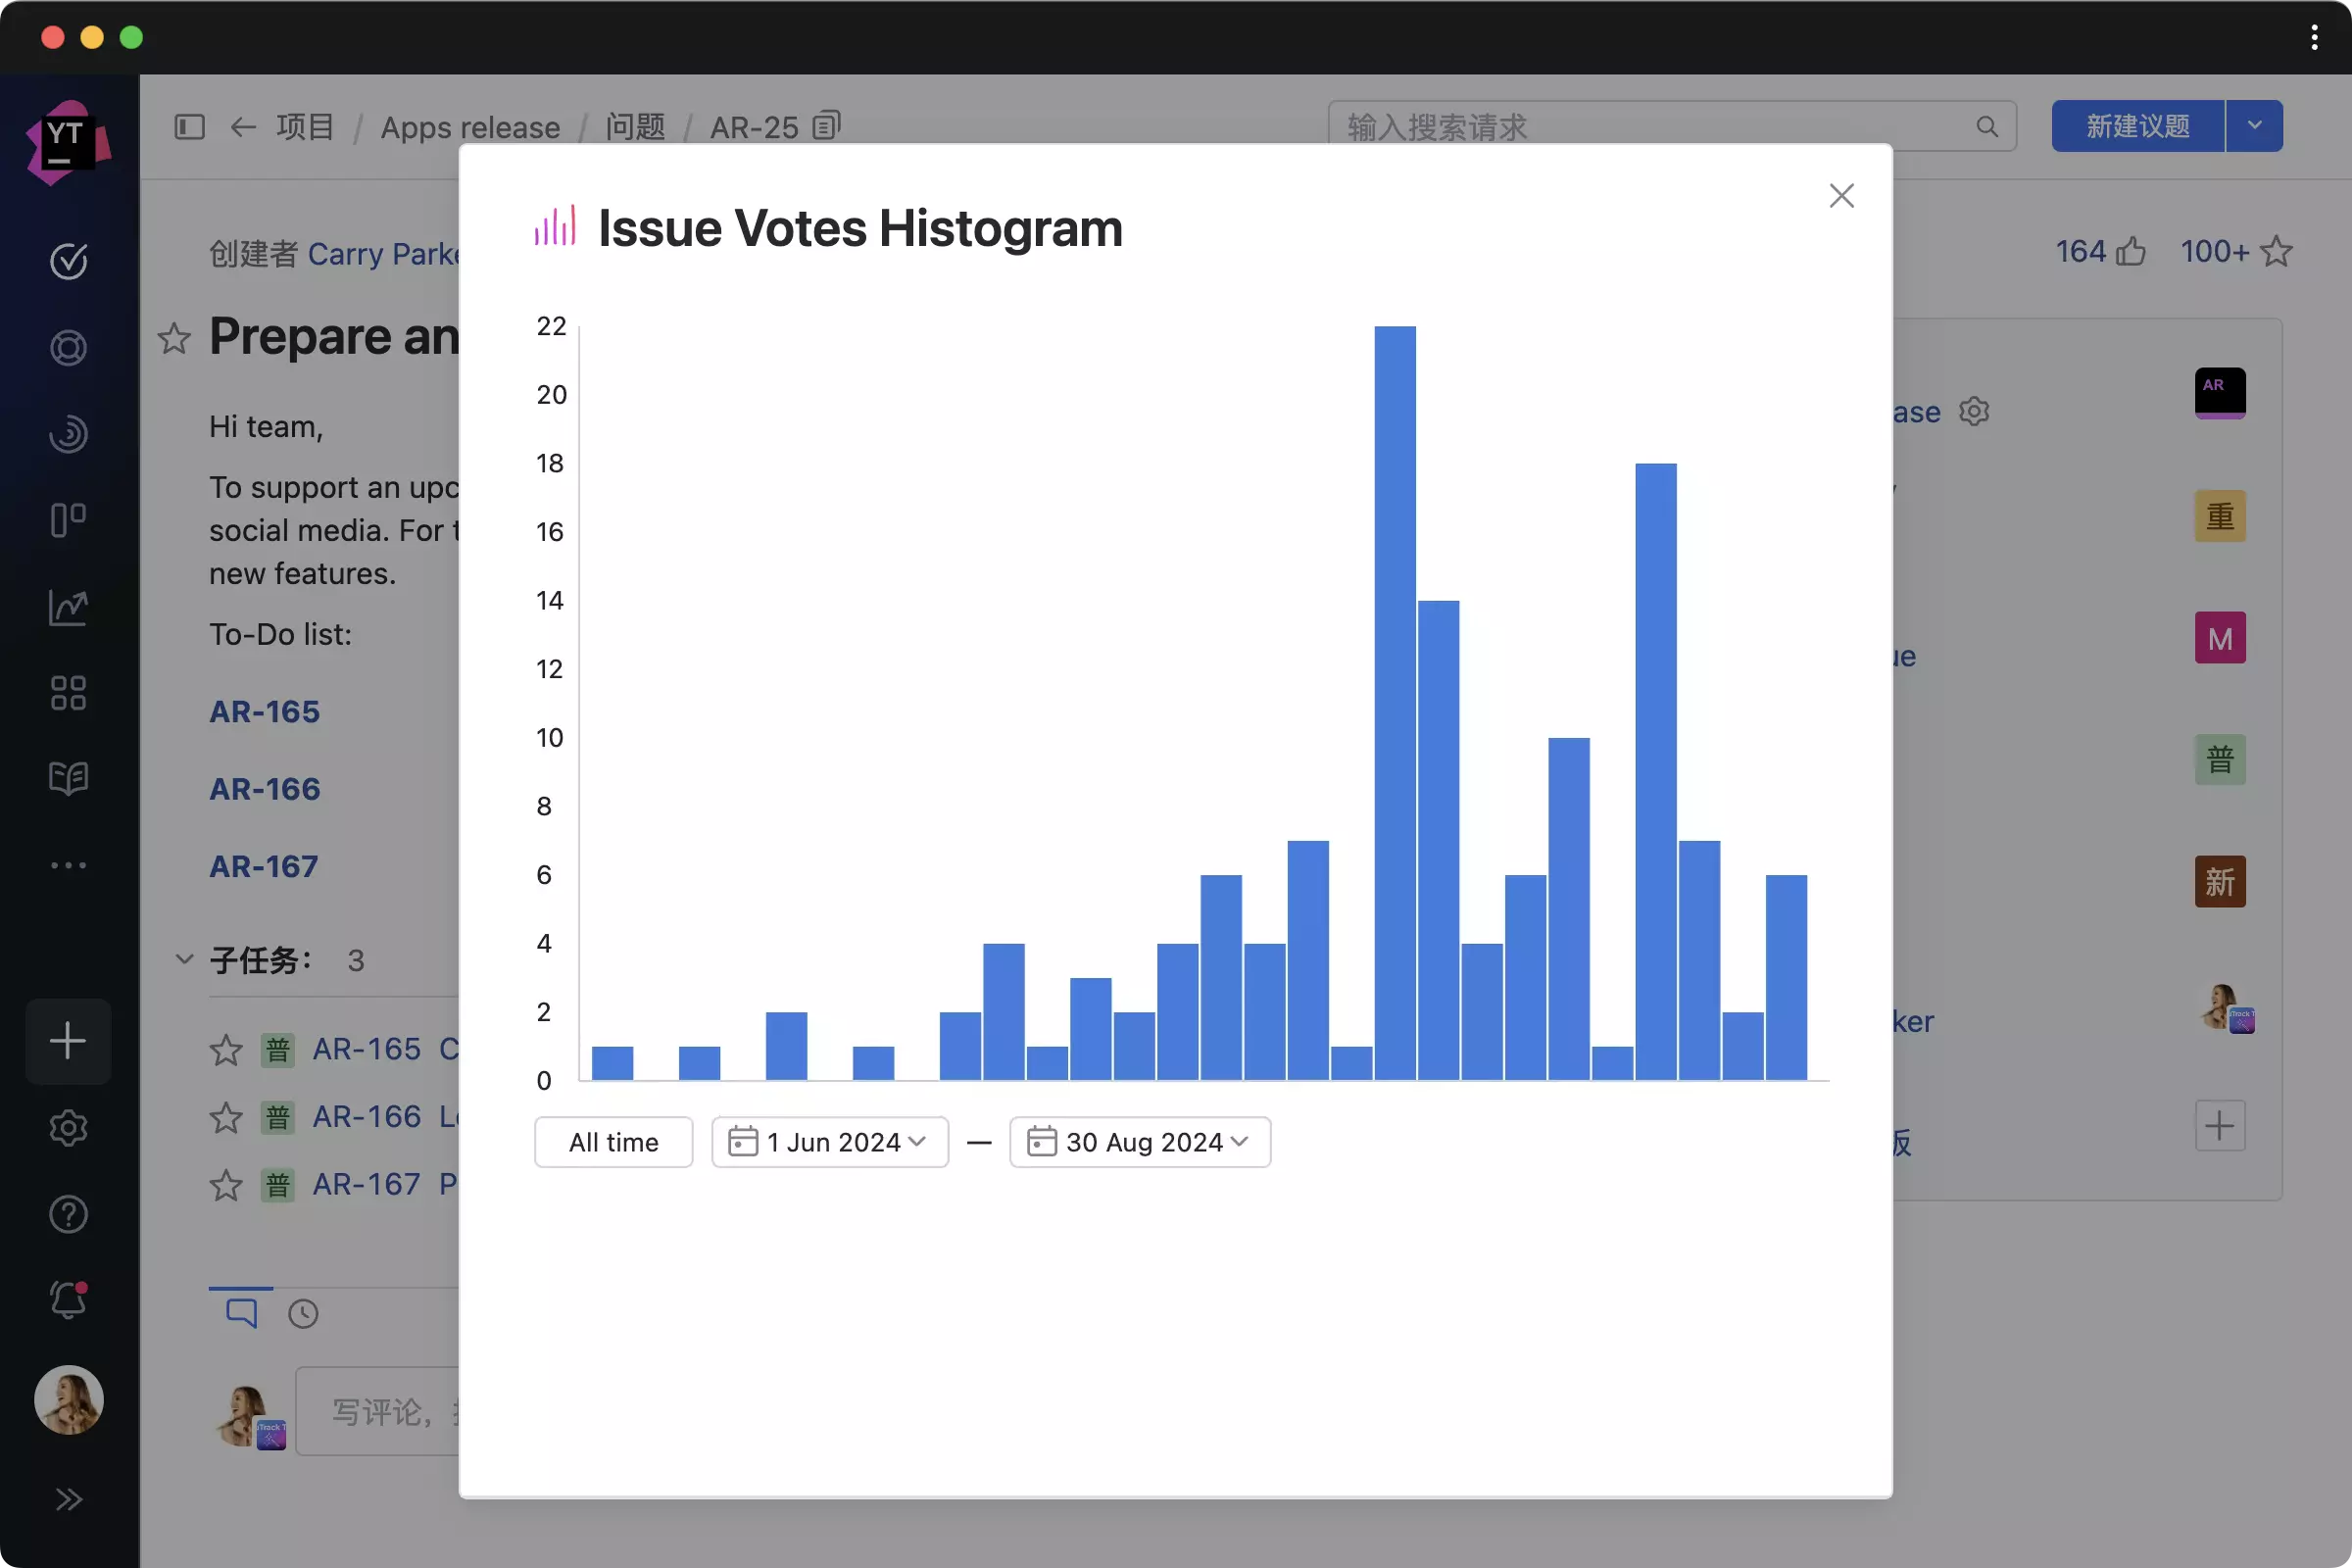Viewport: 2352px width, 1568px height.
Task: Open the Issues checkmark icon in sidebar
Action: pos(68,261)
